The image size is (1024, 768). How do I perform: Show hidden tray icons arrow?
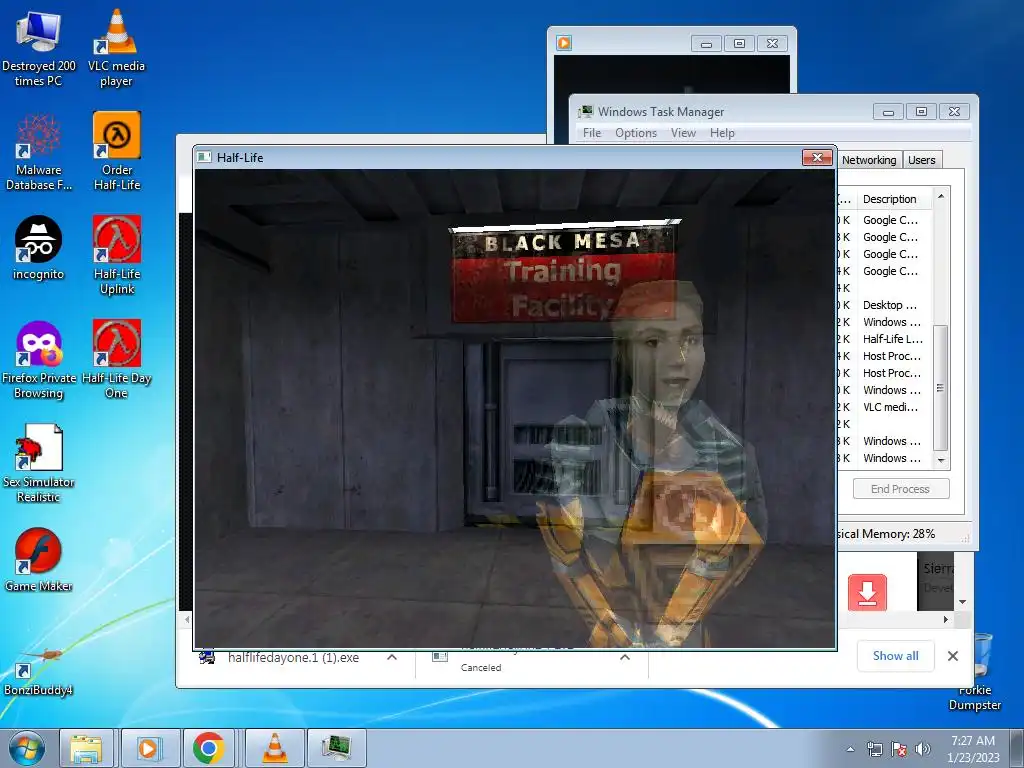(x=850, y=749)
